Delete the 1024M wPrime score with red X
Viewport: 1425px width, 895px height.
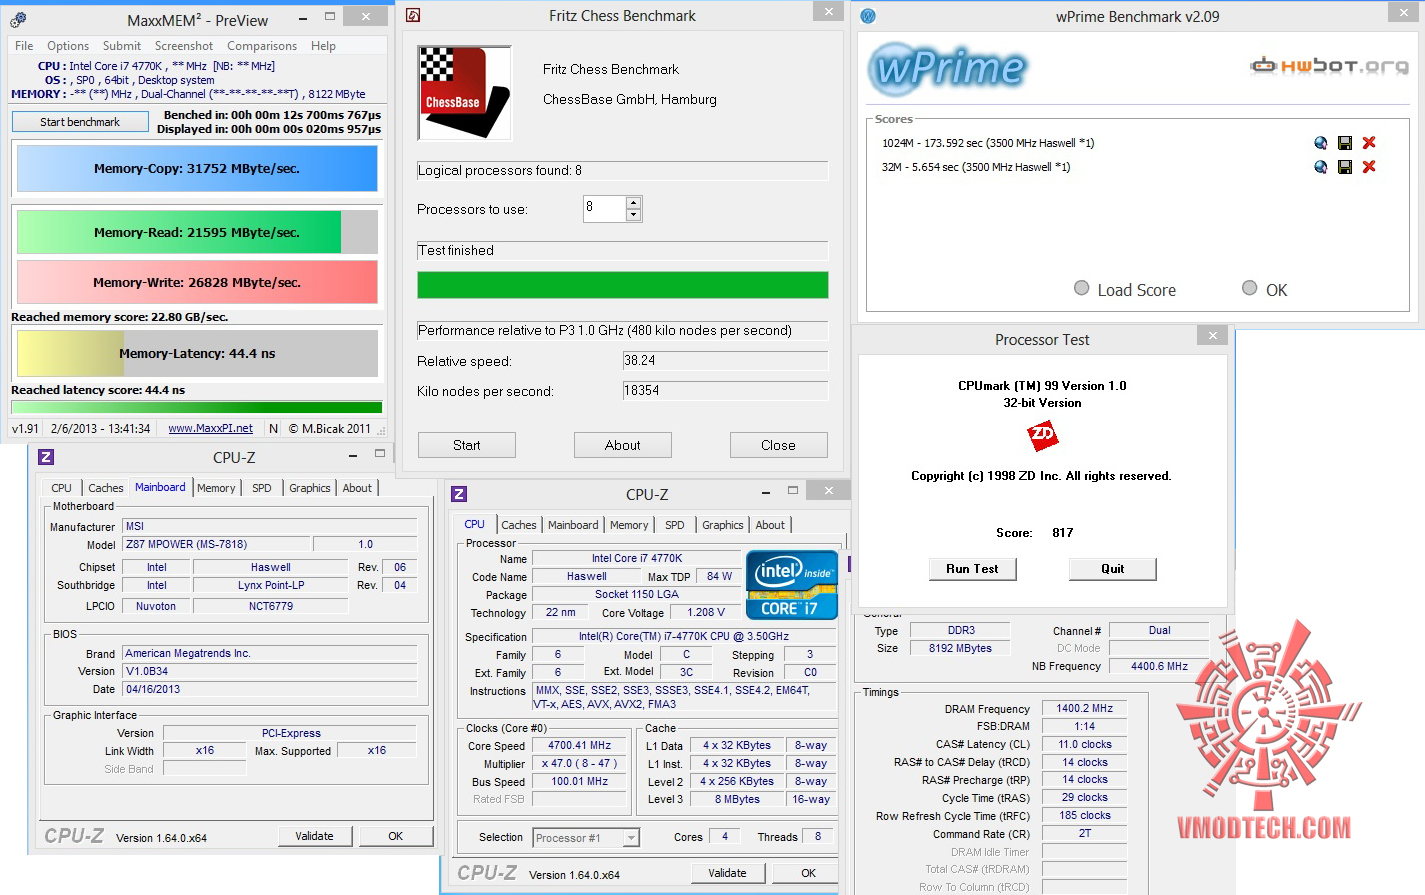1369,143
